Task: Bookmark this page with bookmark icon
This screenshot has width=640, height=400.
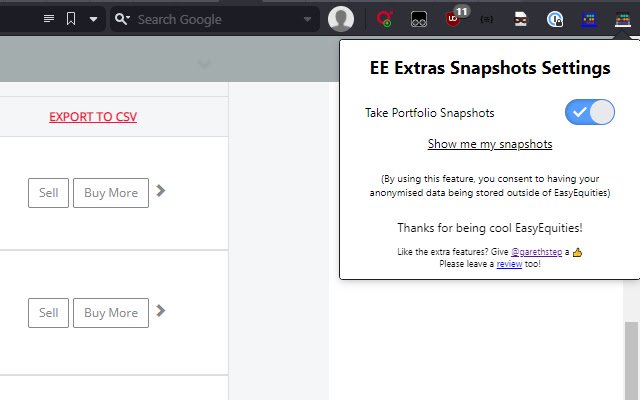Action: 71,19
